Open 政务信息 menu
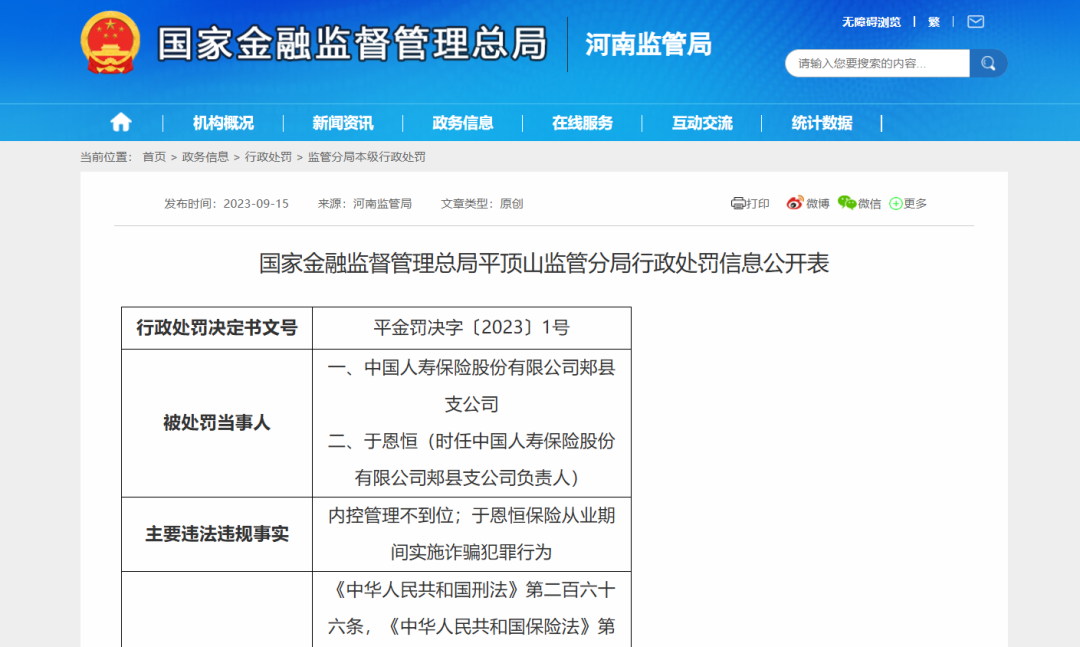Image resolution: width=1080 pixels, height=647 pixels. [463, 123]
